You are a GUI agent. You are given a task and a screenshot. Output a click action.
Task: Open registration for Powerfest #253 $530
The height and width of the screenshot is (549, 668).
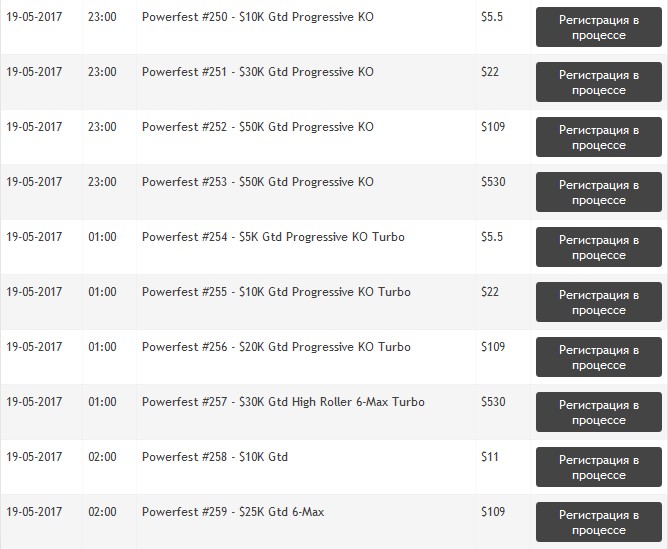point(599,192)
